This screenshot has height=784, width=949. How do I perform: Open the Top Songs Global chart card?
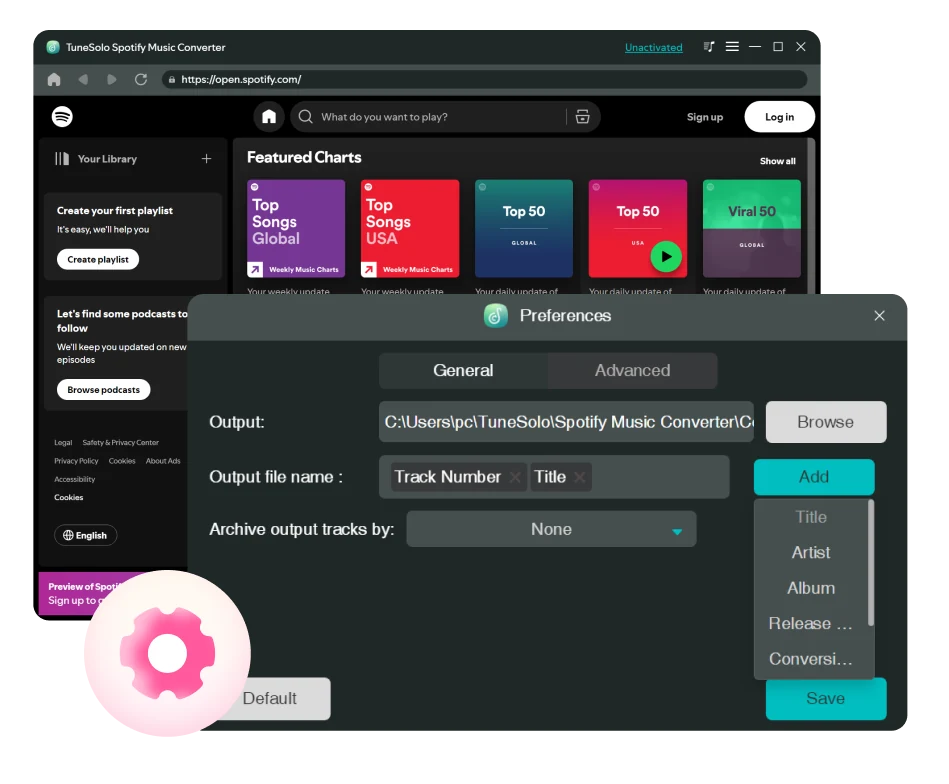[x=296, y=229]
